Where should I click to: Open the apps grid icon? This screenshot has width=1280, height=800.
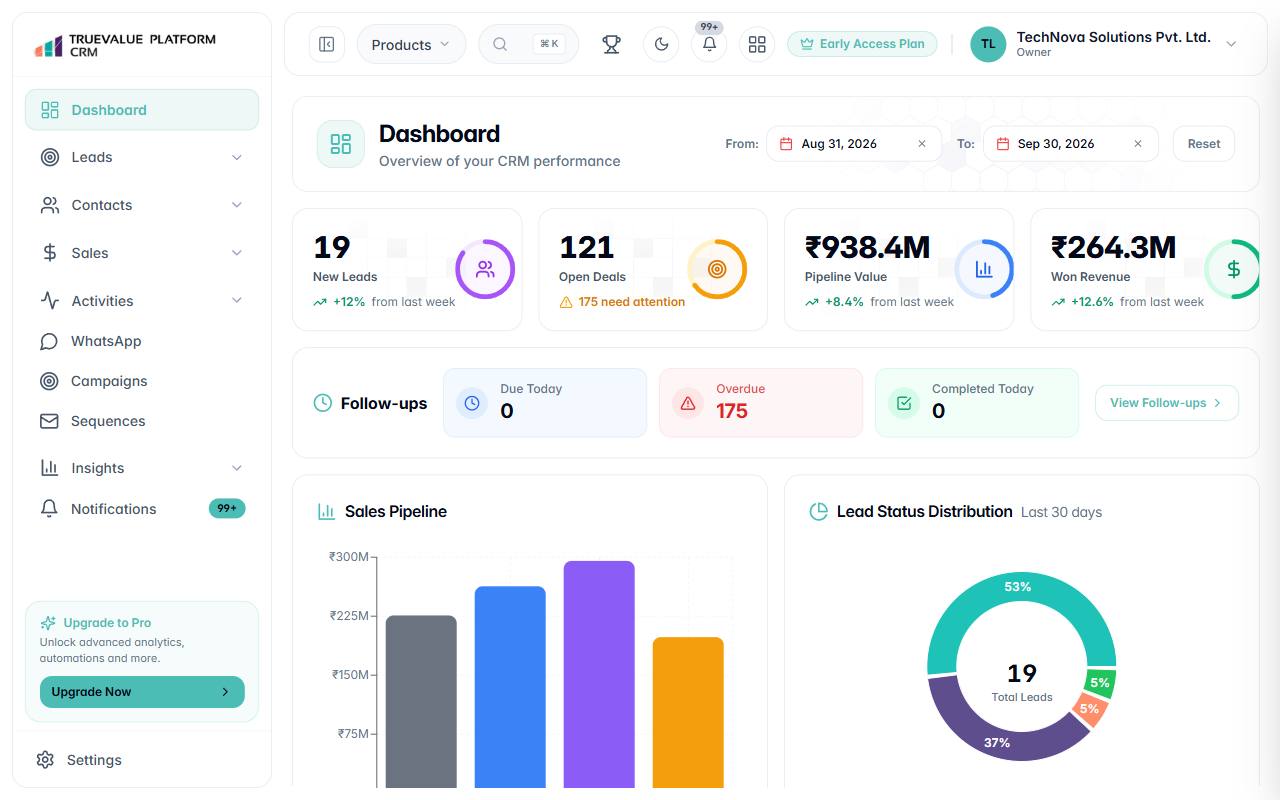[x=757, y=44]
